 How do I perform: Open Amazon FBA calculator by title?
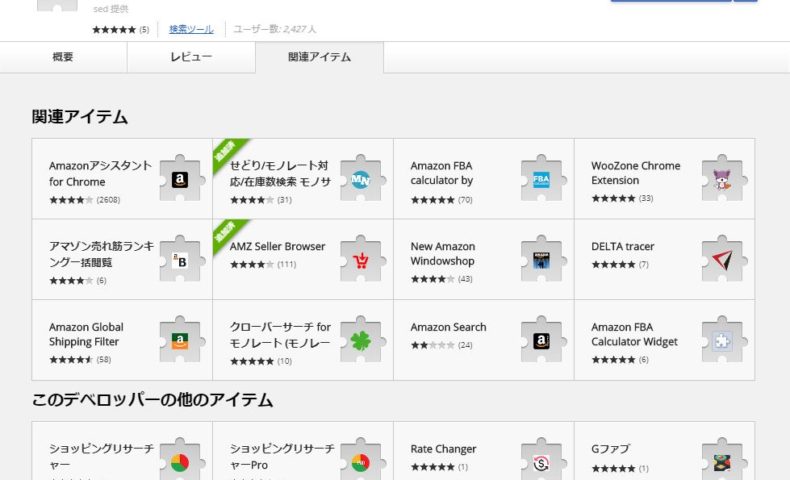tap(441, 173)
